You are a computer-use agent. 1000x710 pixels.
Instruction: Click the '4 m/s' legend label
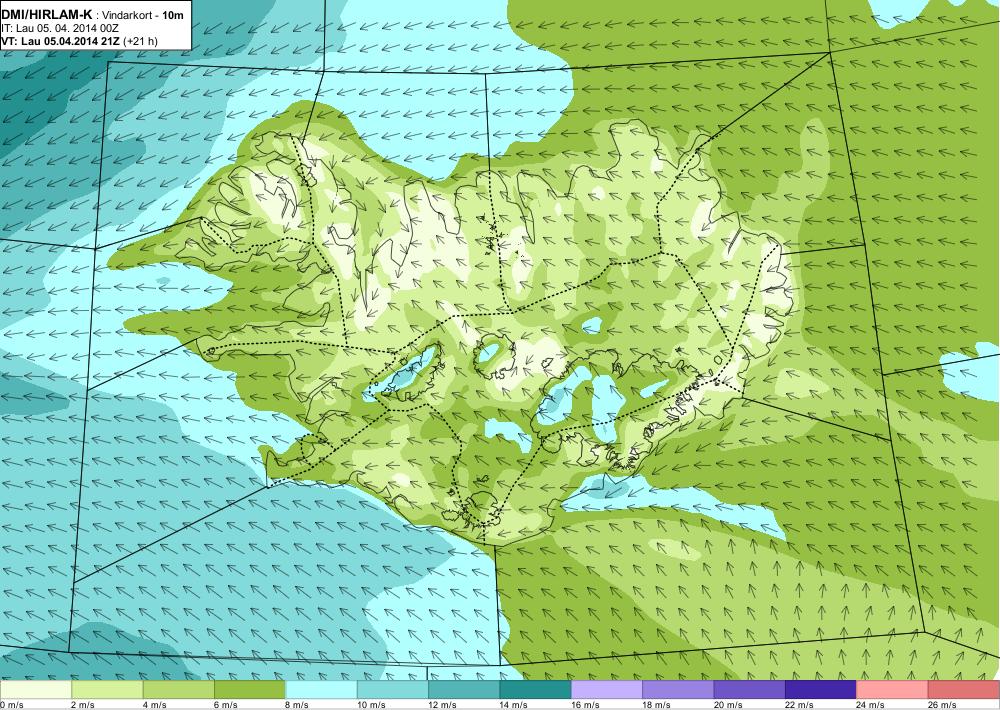(x=155, y=705)
